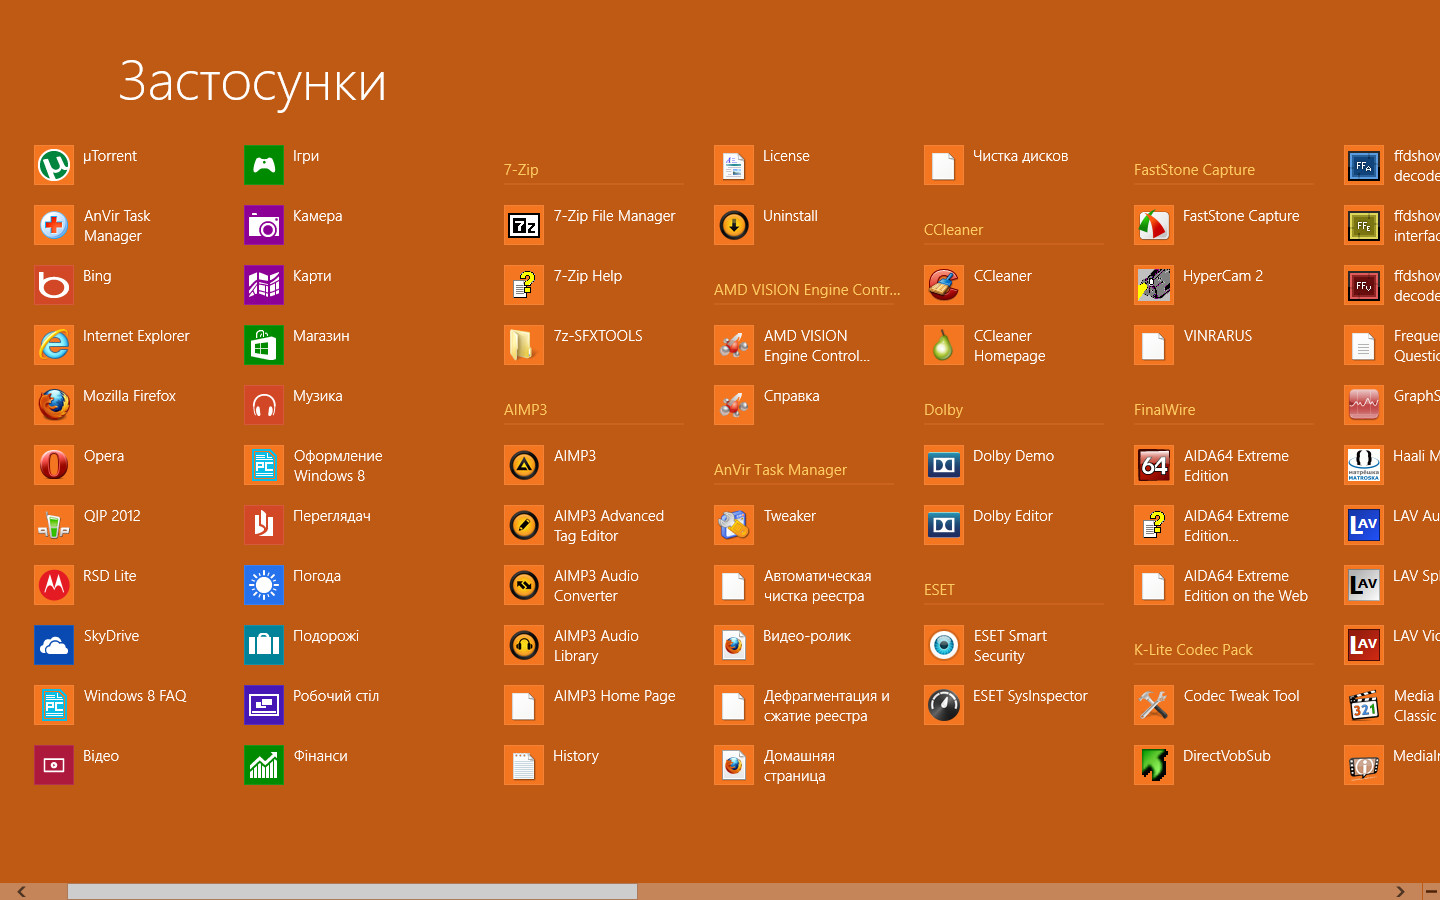Launch the Подорожі travel icon
The image size is (1440, 900).
[x=264, y=645]
